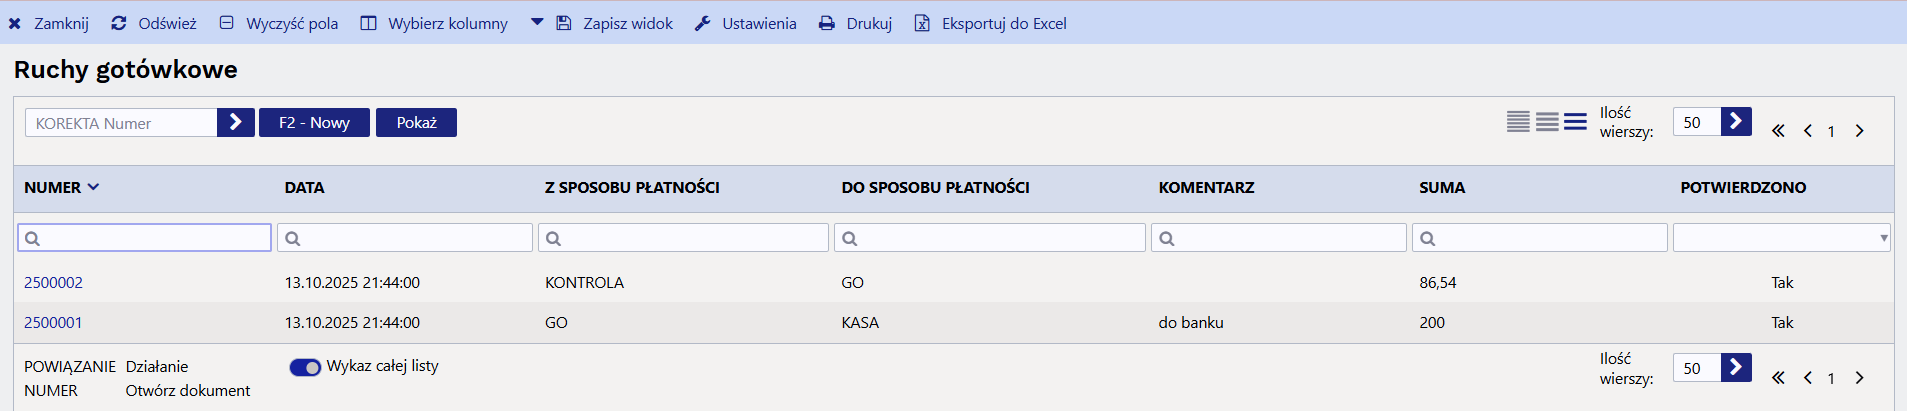1907x411 pixels.
Task: Select the medium row spacing icon
Action: click(1547, 122)
